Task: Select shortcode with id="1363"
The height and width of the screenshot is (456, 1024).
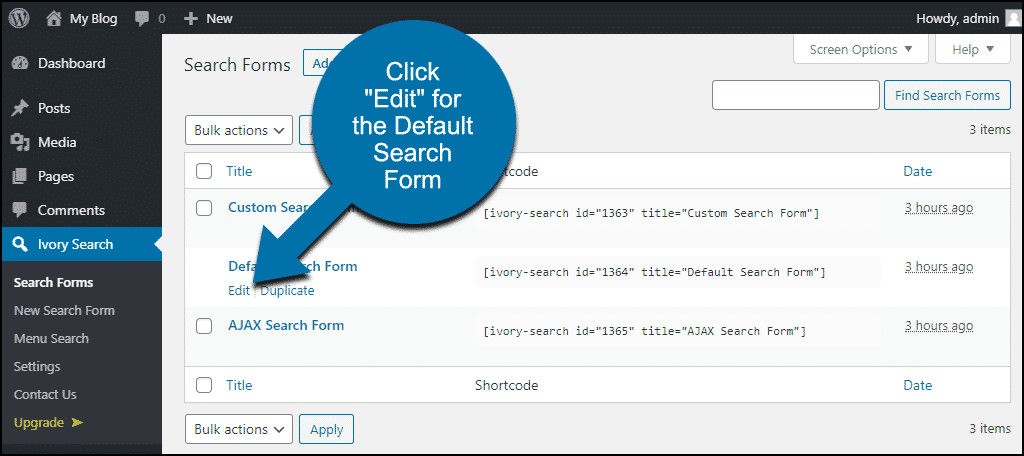Action: click(x=651, y=213)
